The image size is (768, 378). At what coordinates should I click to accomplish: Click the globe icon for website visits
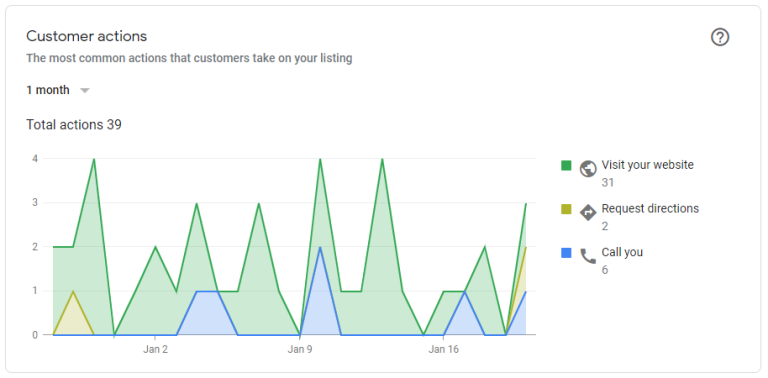(588, 168)
